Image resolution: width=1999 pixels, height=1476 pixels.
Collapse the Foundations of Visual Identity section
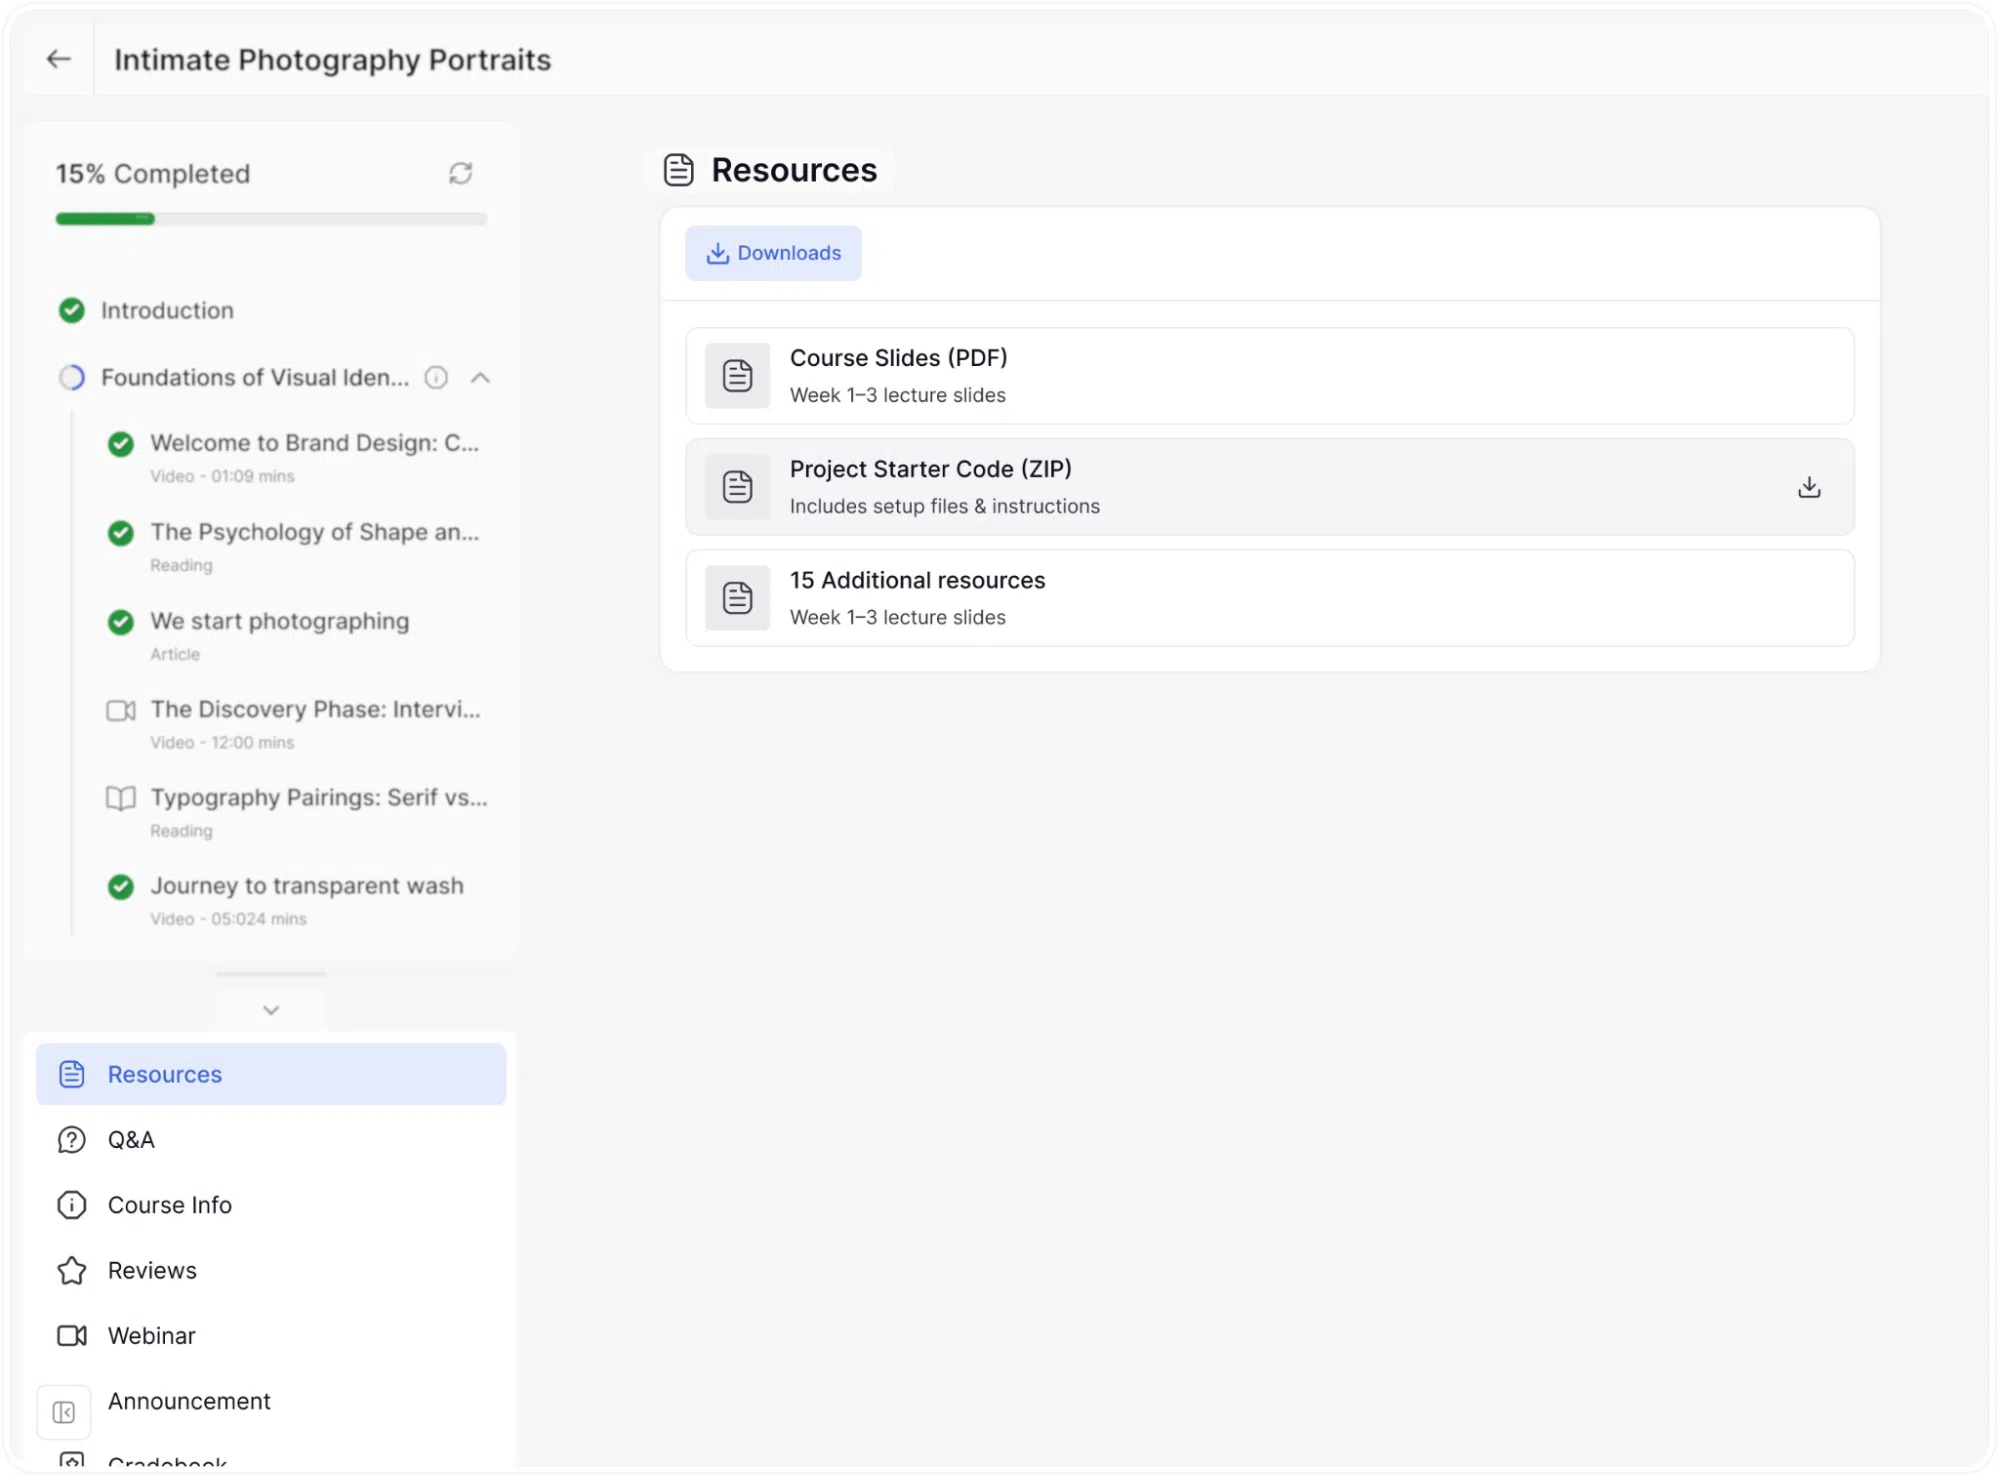(480, 378)
